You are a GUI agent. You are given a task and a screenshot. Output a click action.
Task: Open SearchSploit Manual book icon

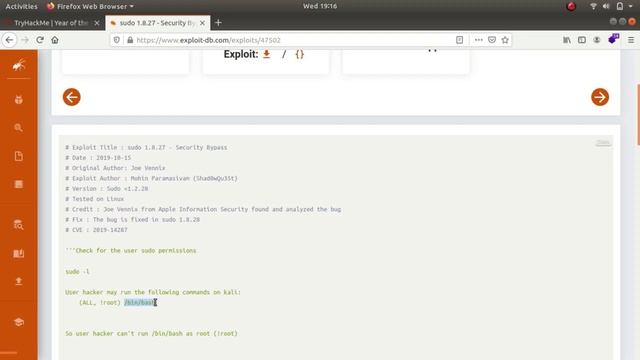pyautogui.click(x=18, y=253)
